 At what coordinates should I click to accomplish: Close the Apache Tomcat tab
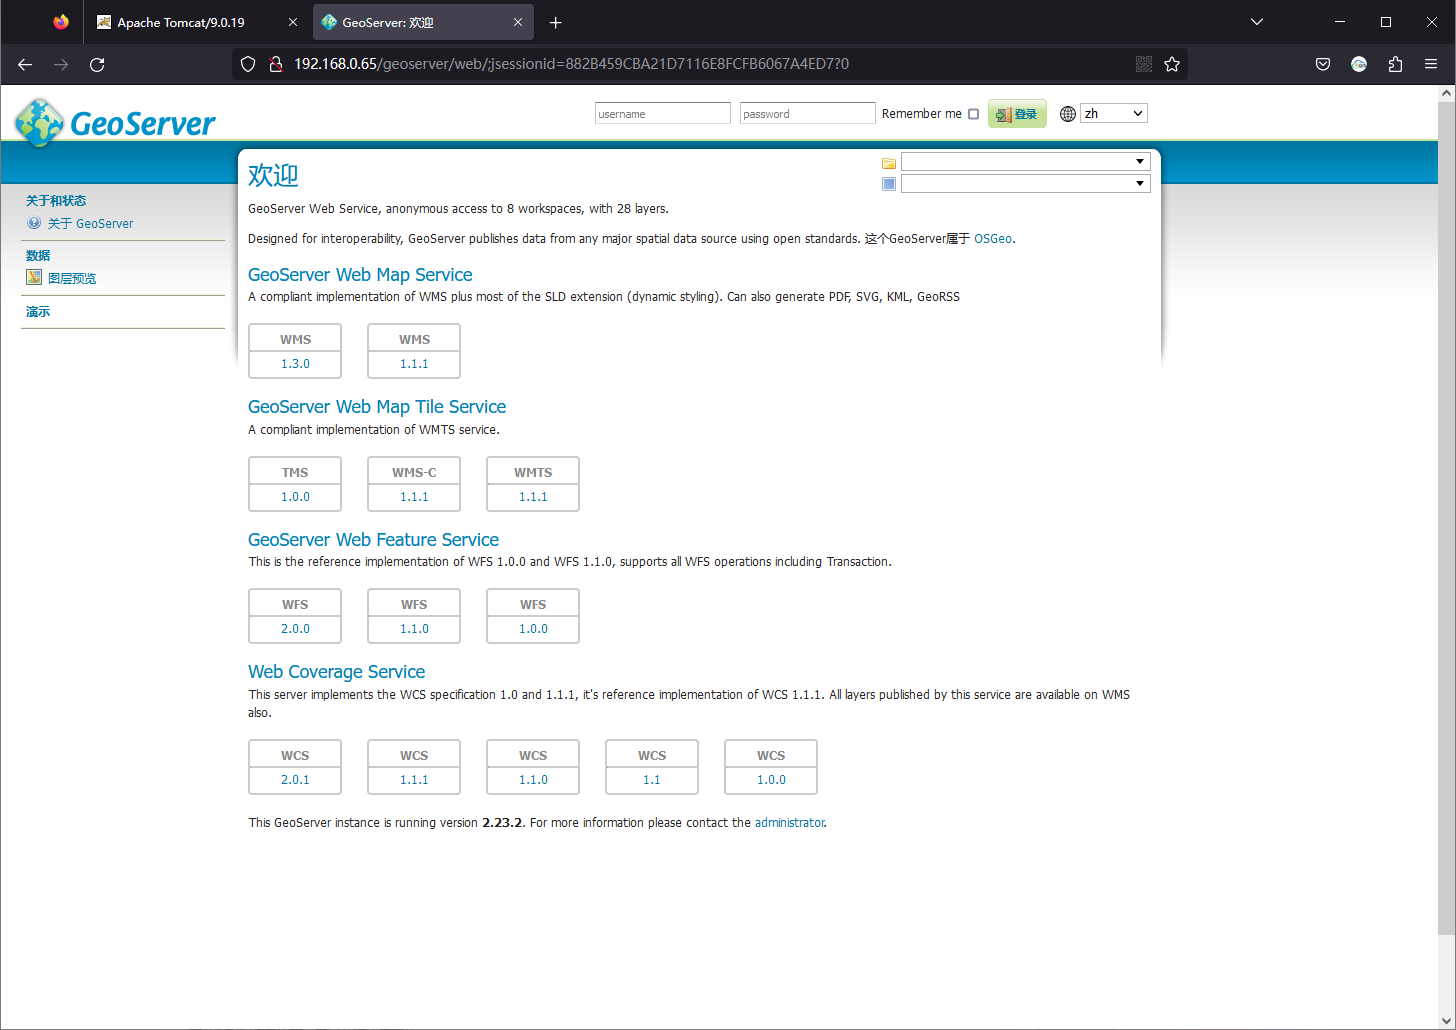[x=293, y=22]
